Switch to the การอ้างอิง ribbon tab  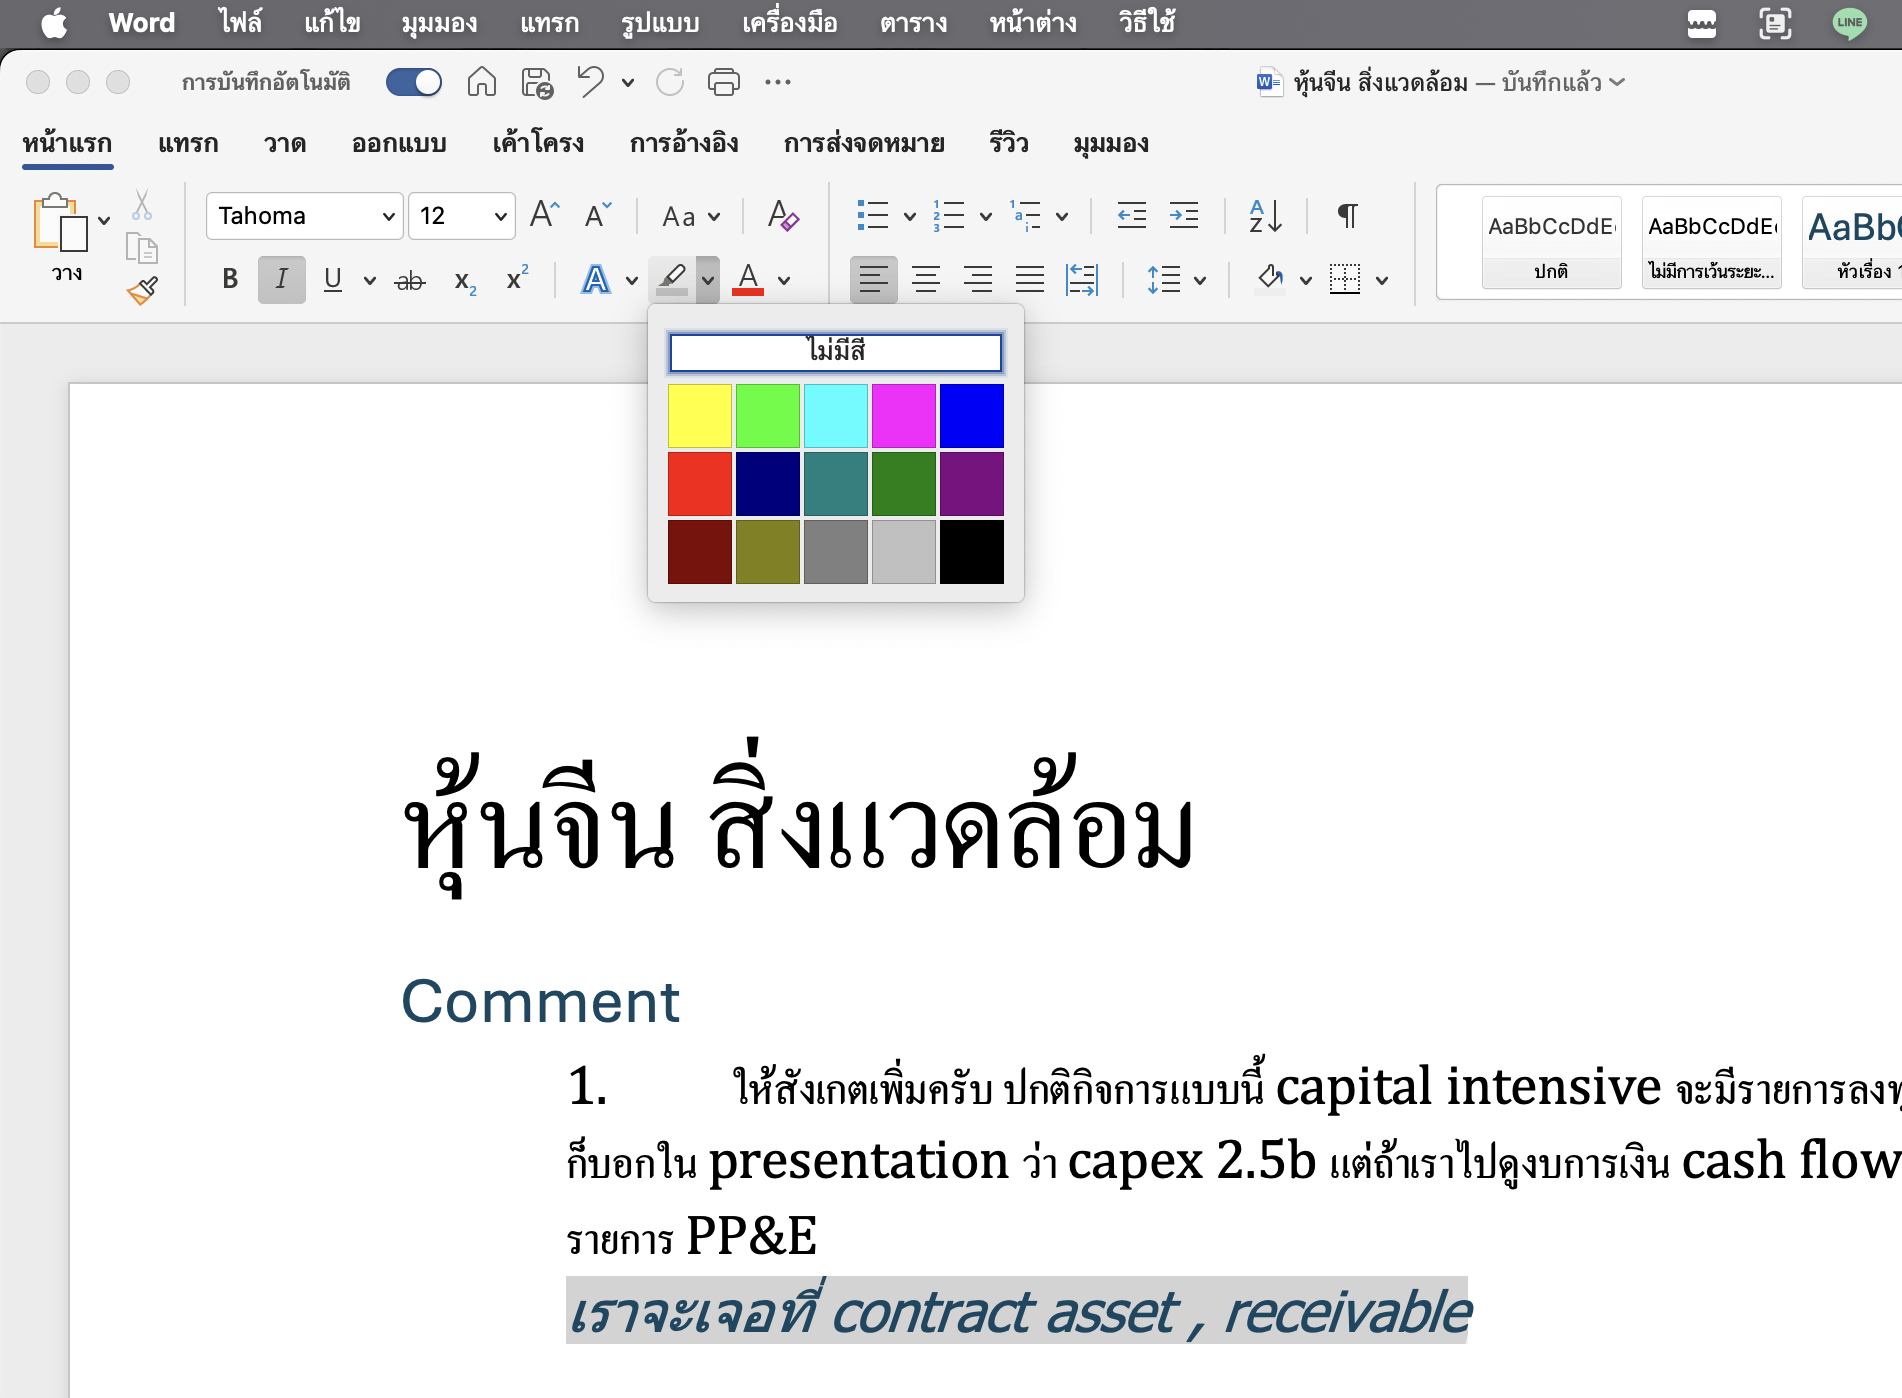(x=684, y=143)
